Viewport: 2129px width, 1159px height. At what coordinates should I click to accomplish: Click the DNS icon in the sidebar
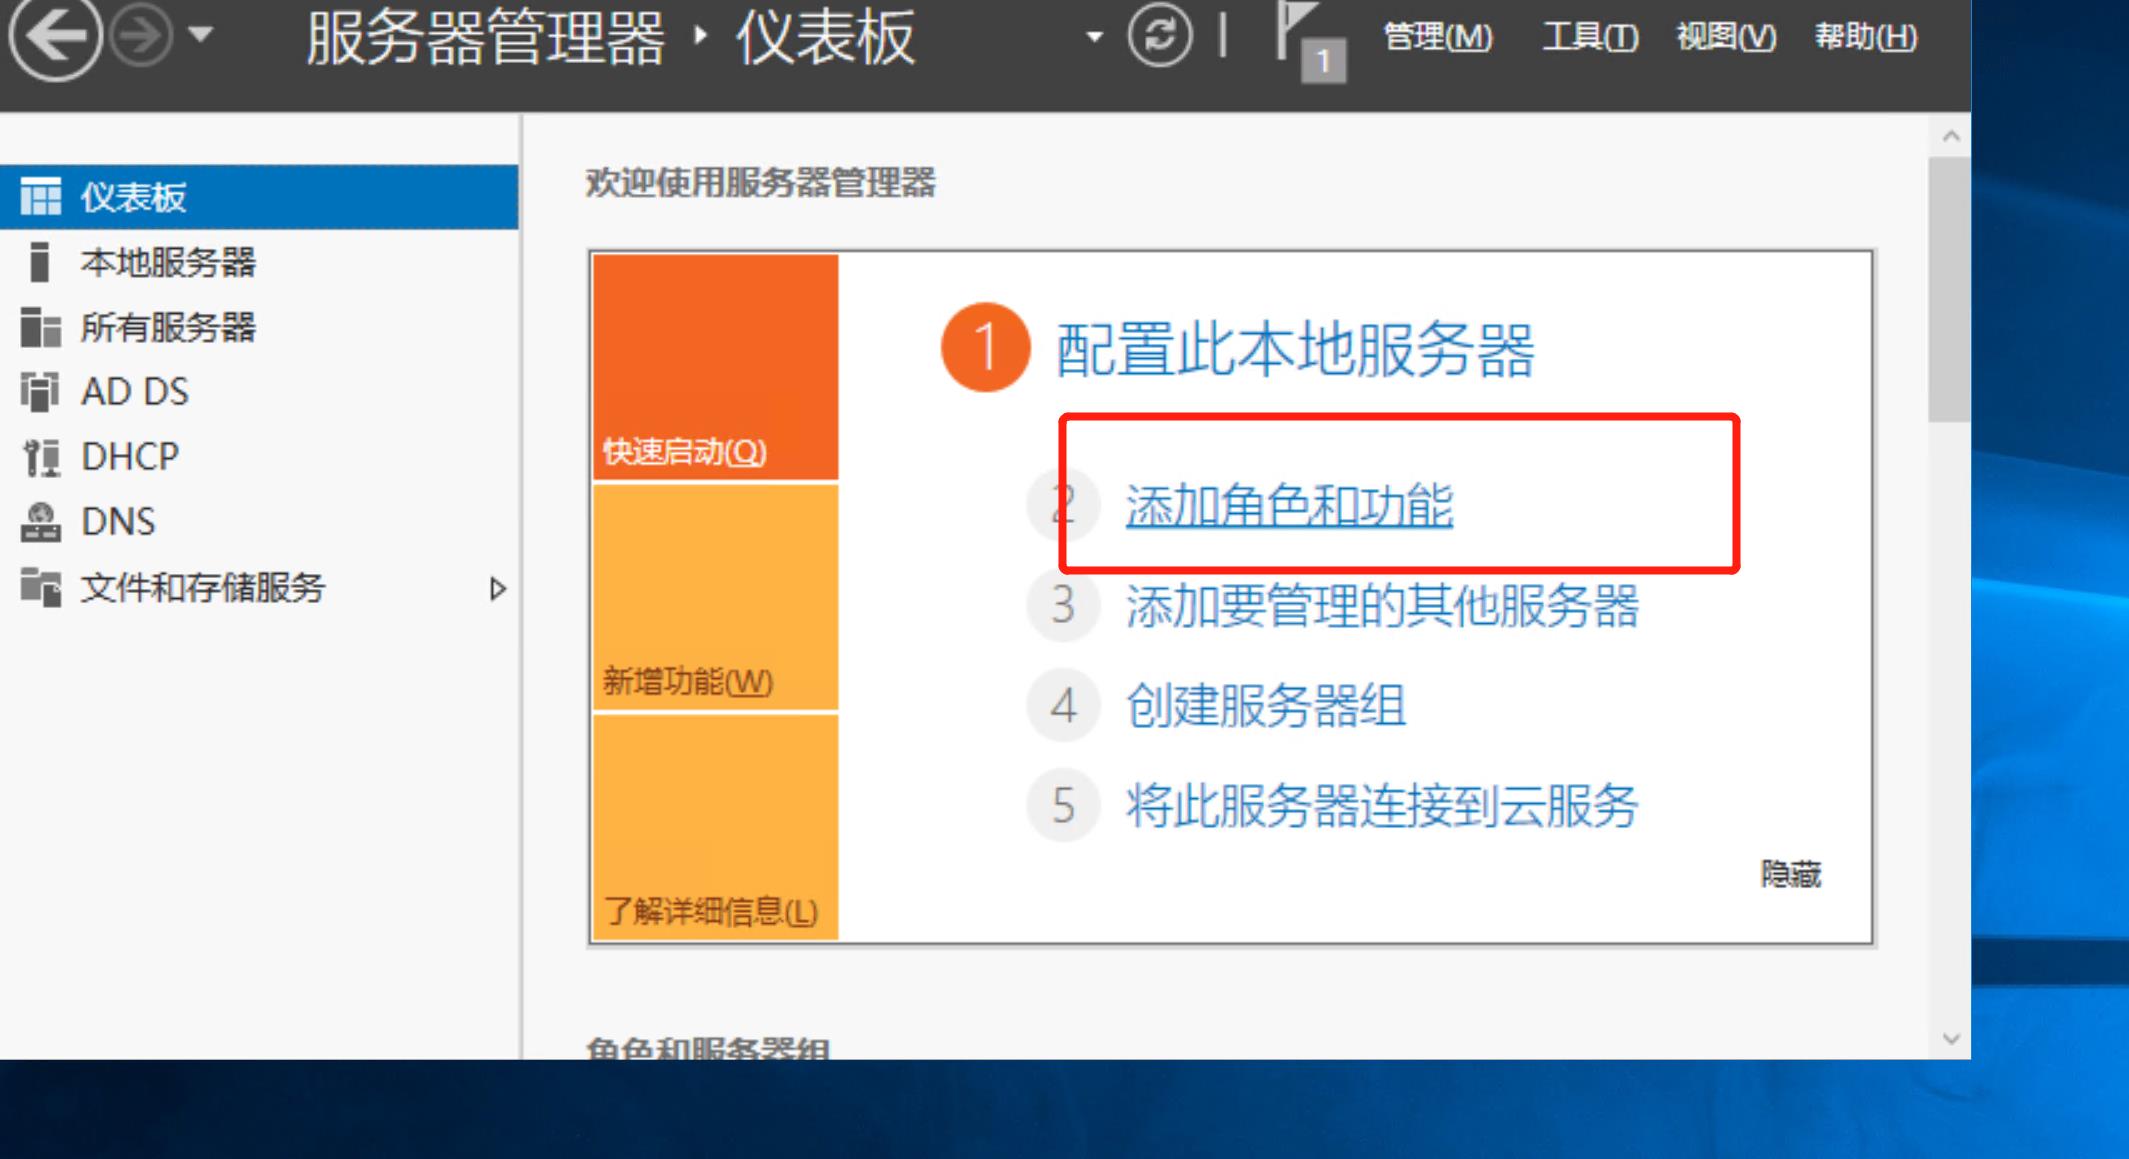40,522
